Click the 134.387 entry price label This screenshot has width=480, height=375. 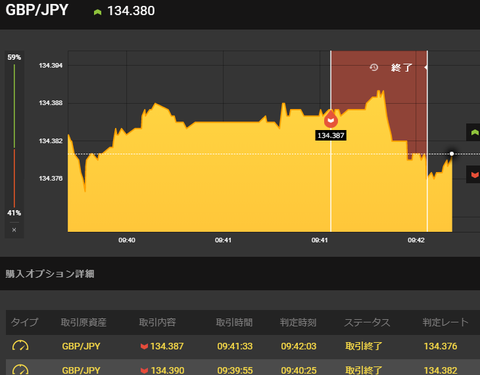[331, 135]
